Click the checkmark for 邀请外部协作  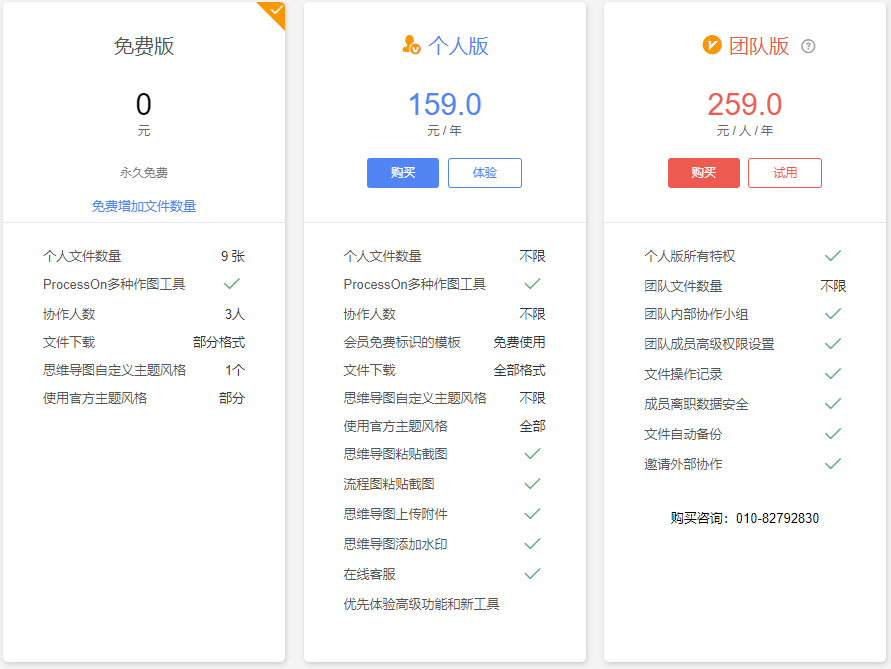coord(833,464)
